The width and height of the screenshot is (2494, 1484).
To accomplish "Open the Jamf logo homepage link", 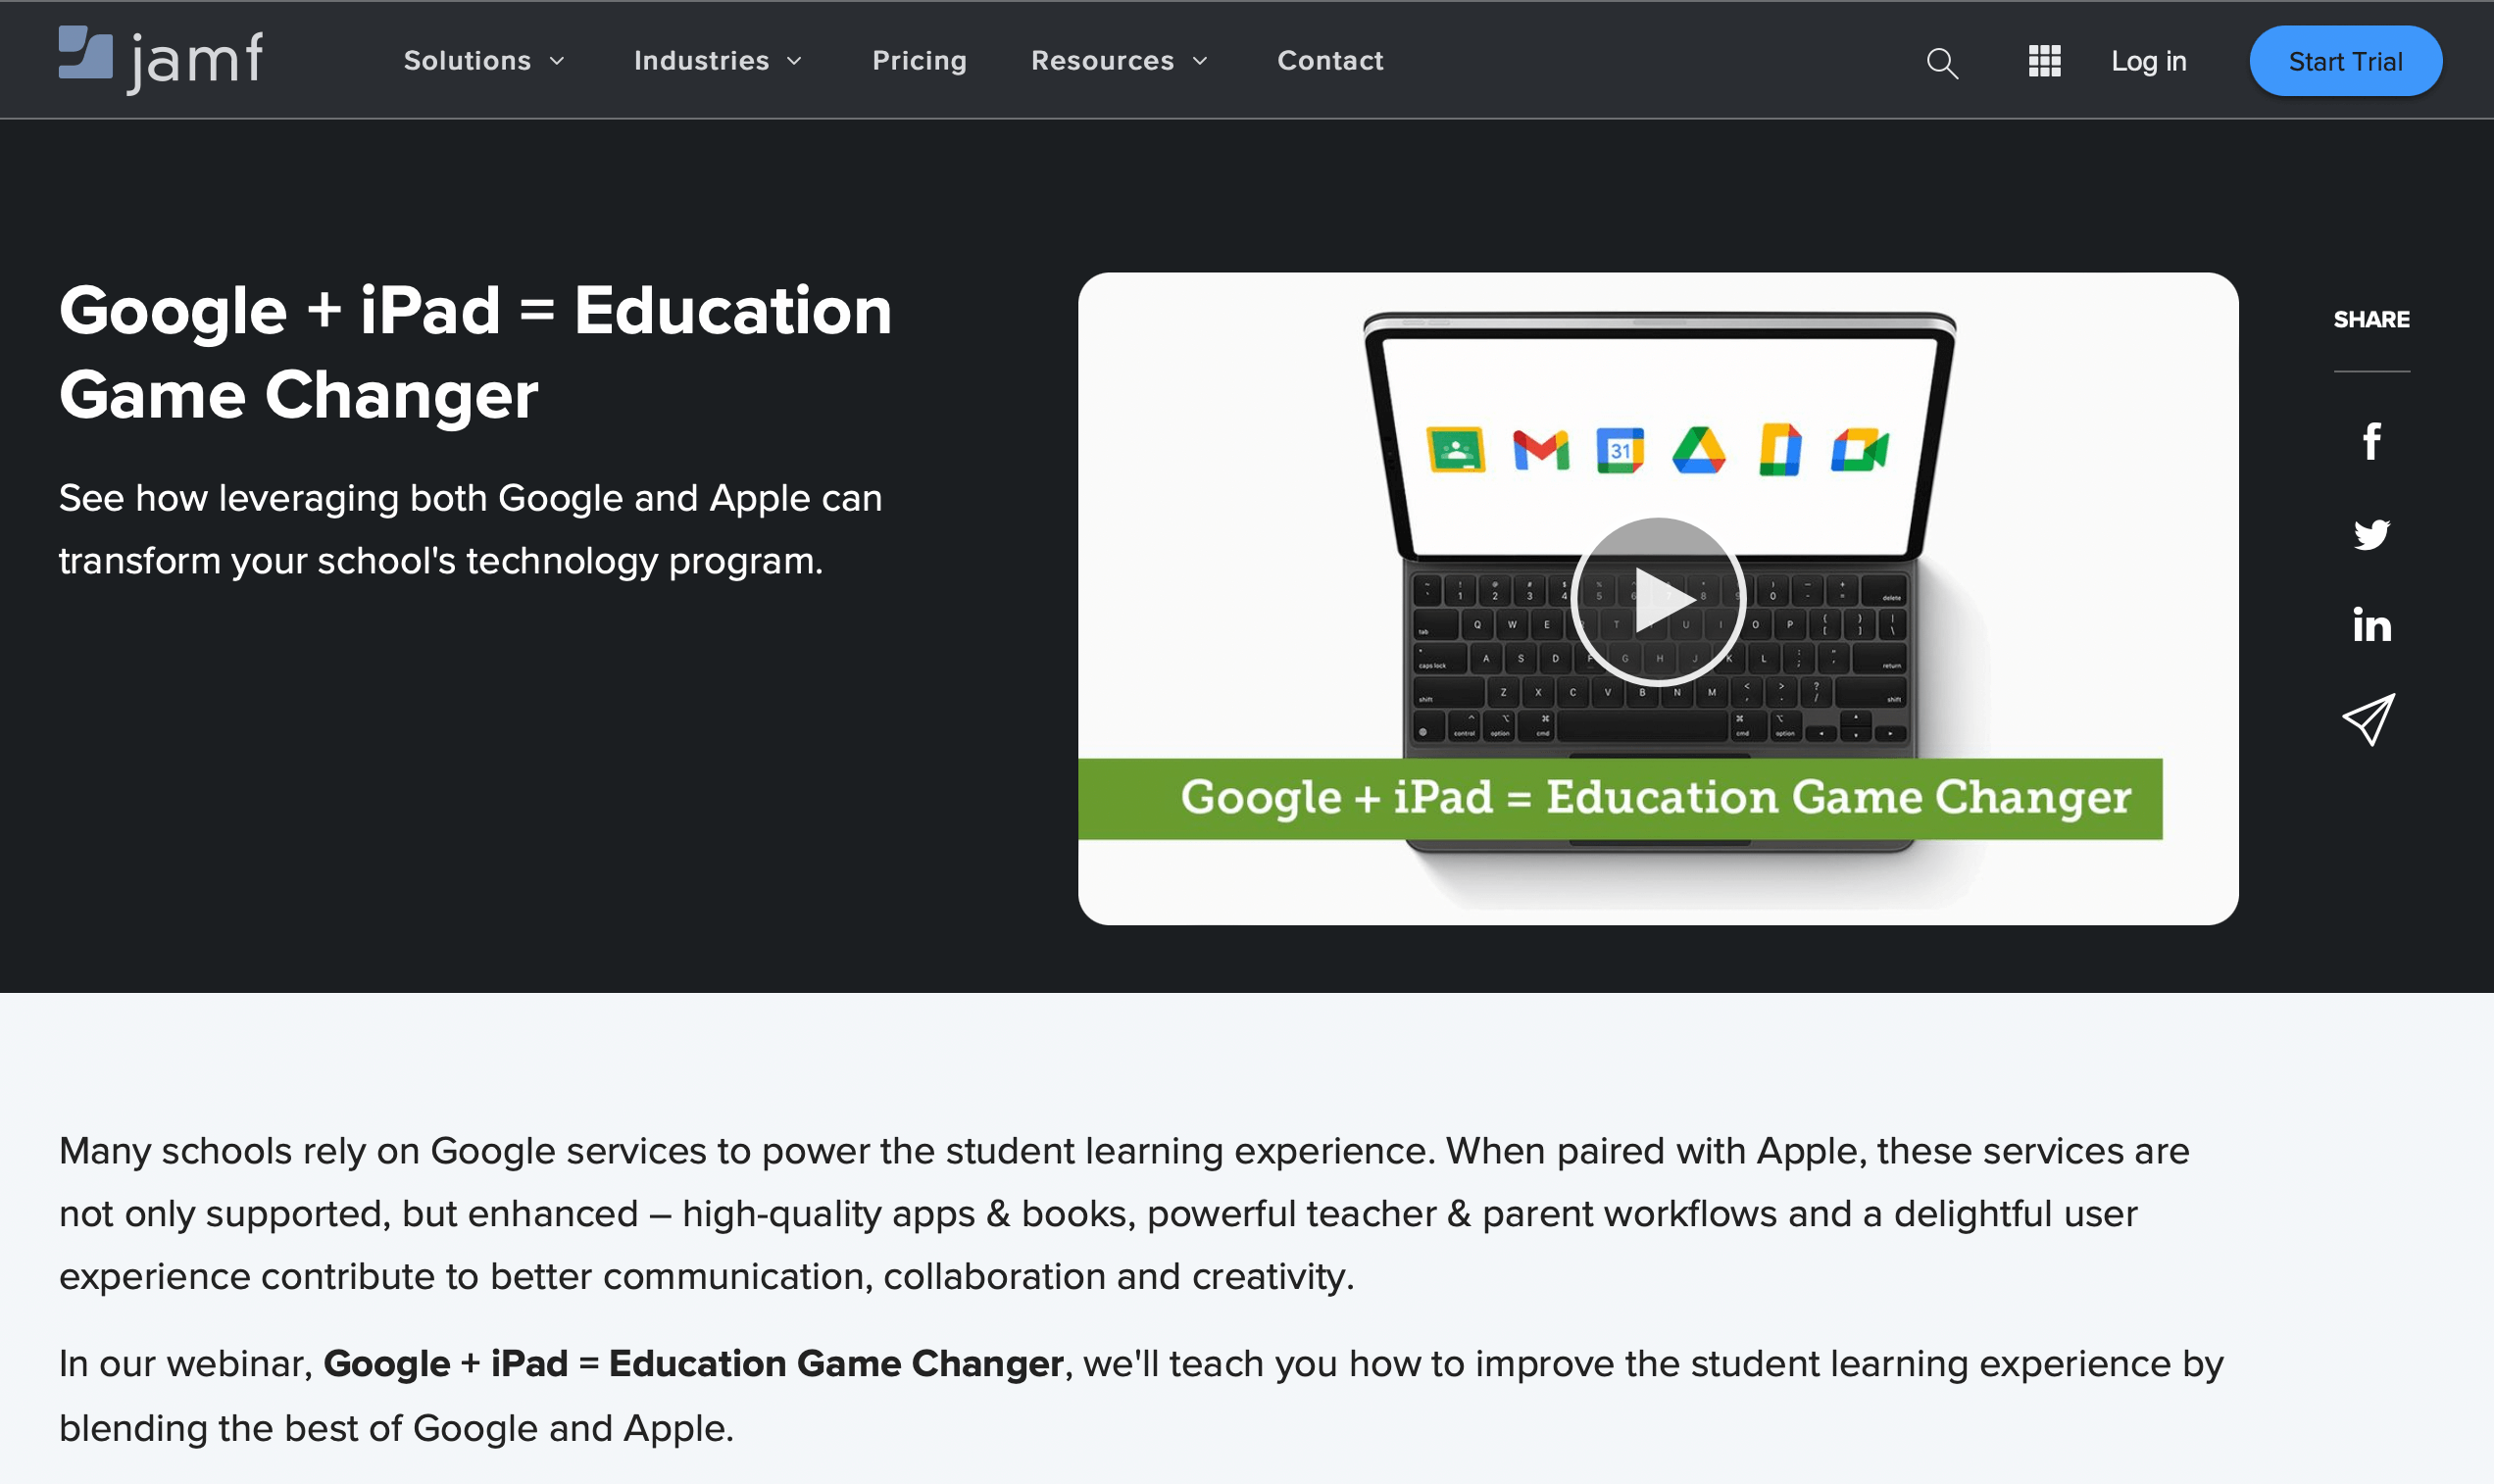I will (x=160, y=59).
